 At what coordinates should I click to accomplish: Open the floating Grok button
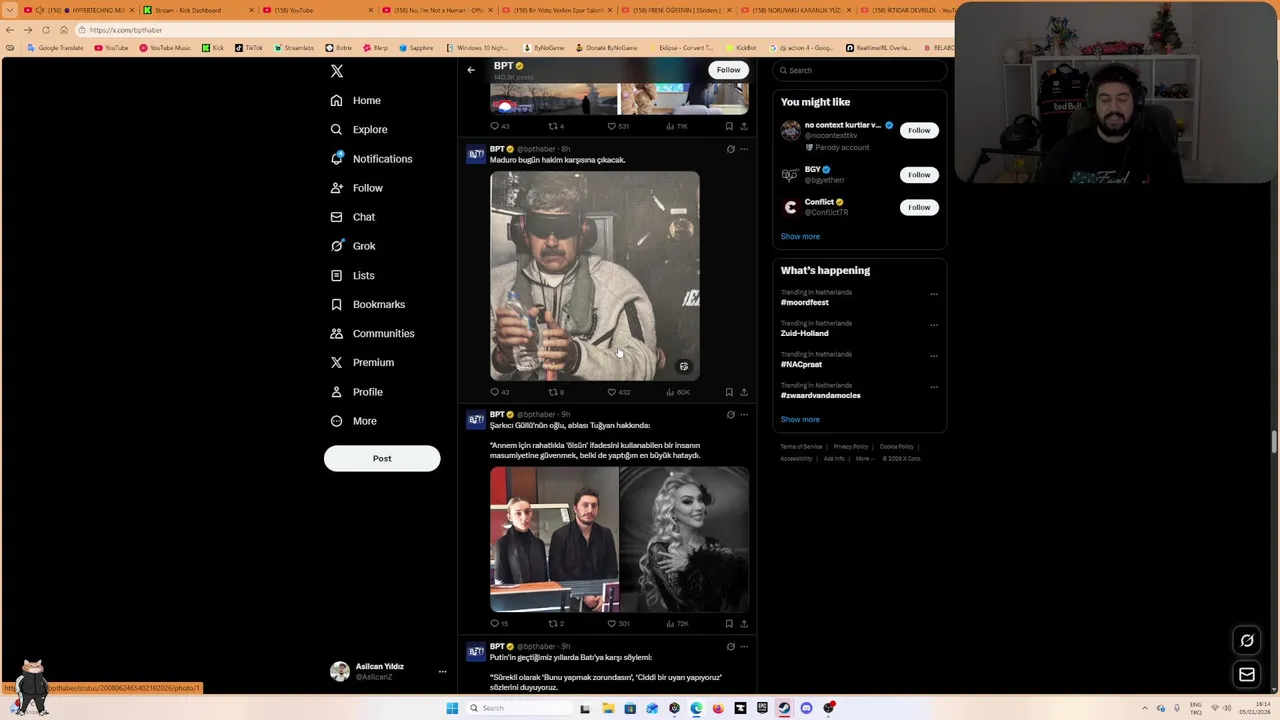[1247, 641]
